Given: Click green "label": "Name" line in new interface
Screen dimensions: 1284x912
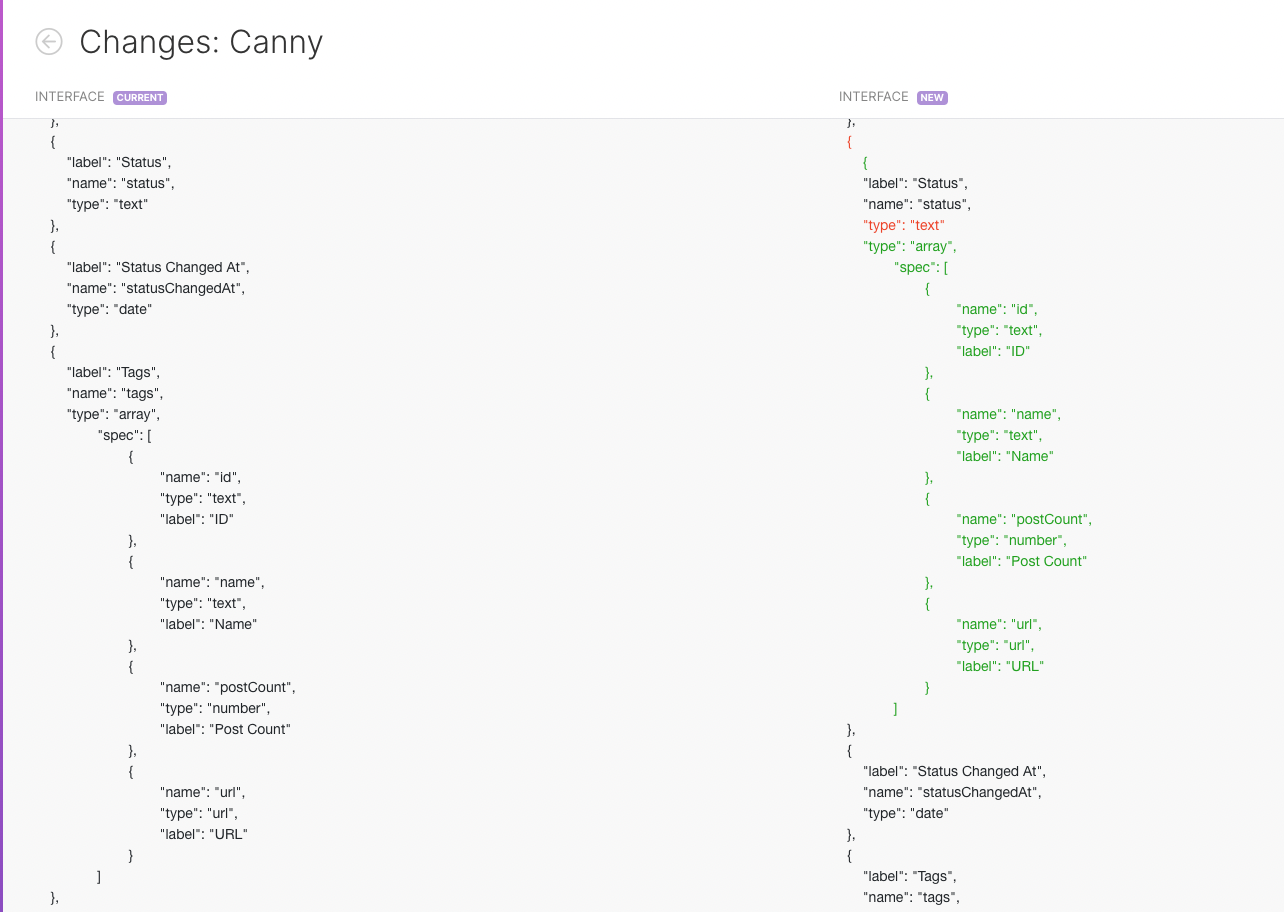Looking at the screenshot, I should [1006, 456].
